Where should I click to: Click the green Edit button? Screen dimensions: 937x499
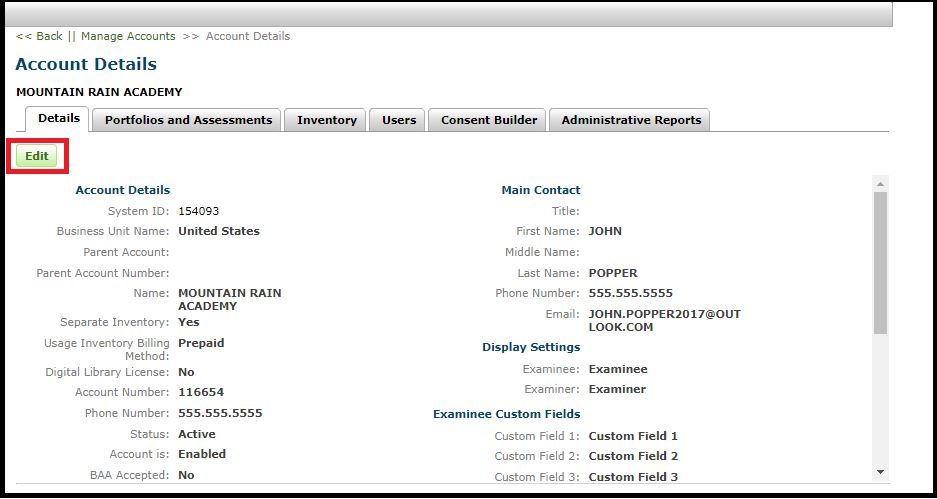tap(36, 156)
